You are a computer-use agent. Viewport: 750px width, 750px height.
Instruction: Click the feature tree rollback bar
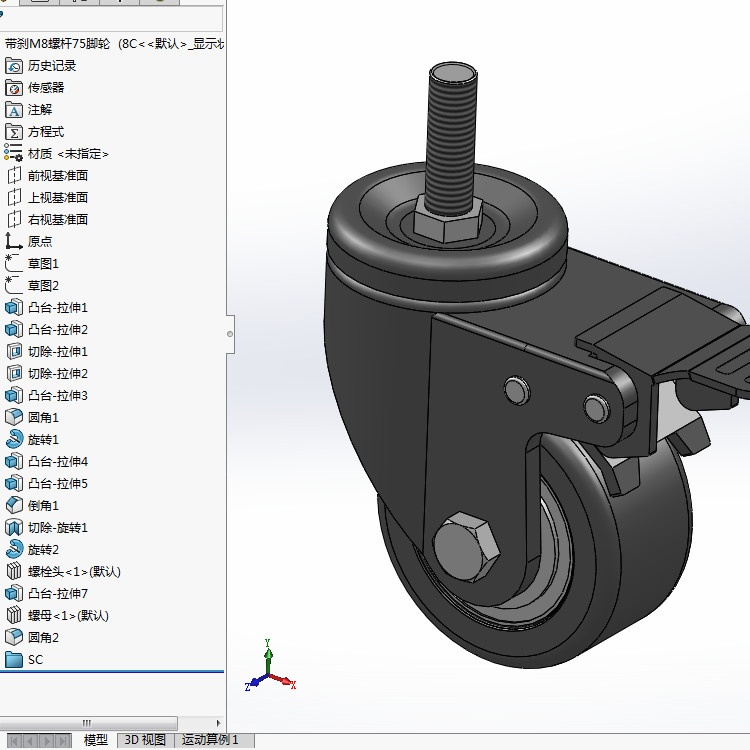(x=112, y=672)
